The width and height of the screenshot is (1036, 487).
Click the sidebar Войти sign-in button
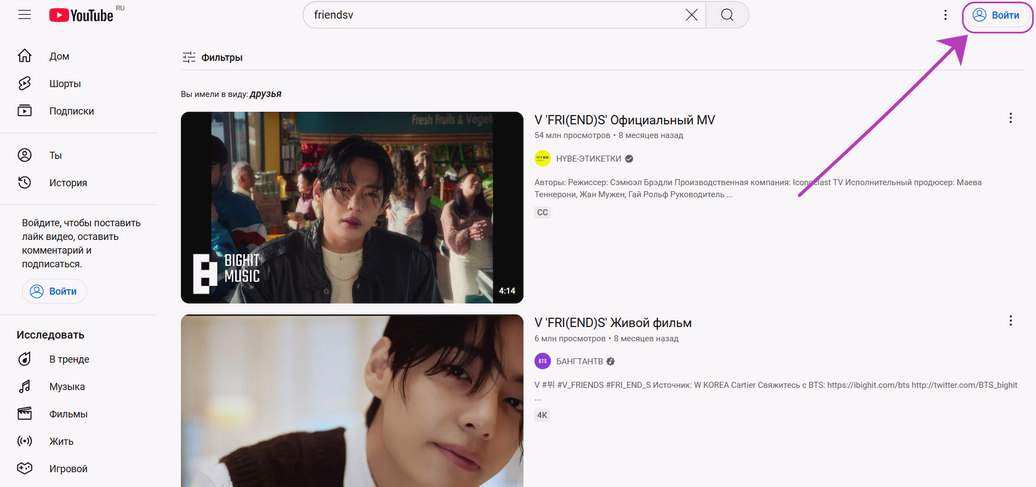click(x=54, y=291)
